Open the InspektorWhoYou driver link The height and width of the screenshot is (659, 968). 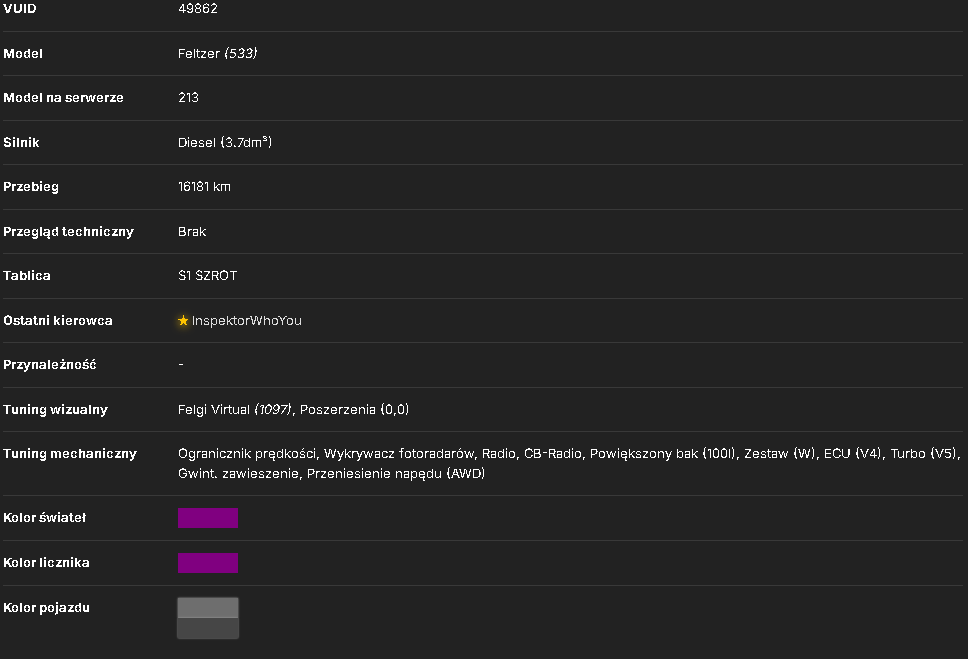click(246, 321)
